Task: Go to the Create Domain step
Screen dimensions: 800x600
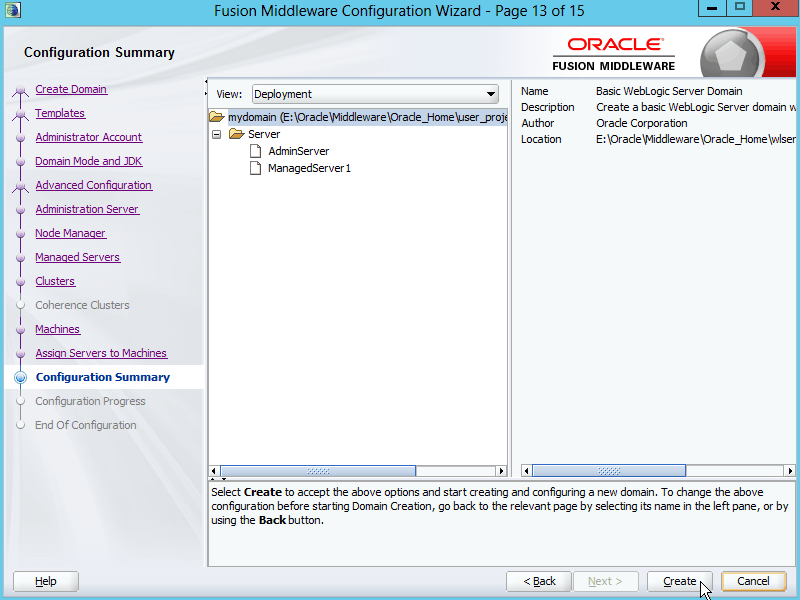Action: pos(71,89)
